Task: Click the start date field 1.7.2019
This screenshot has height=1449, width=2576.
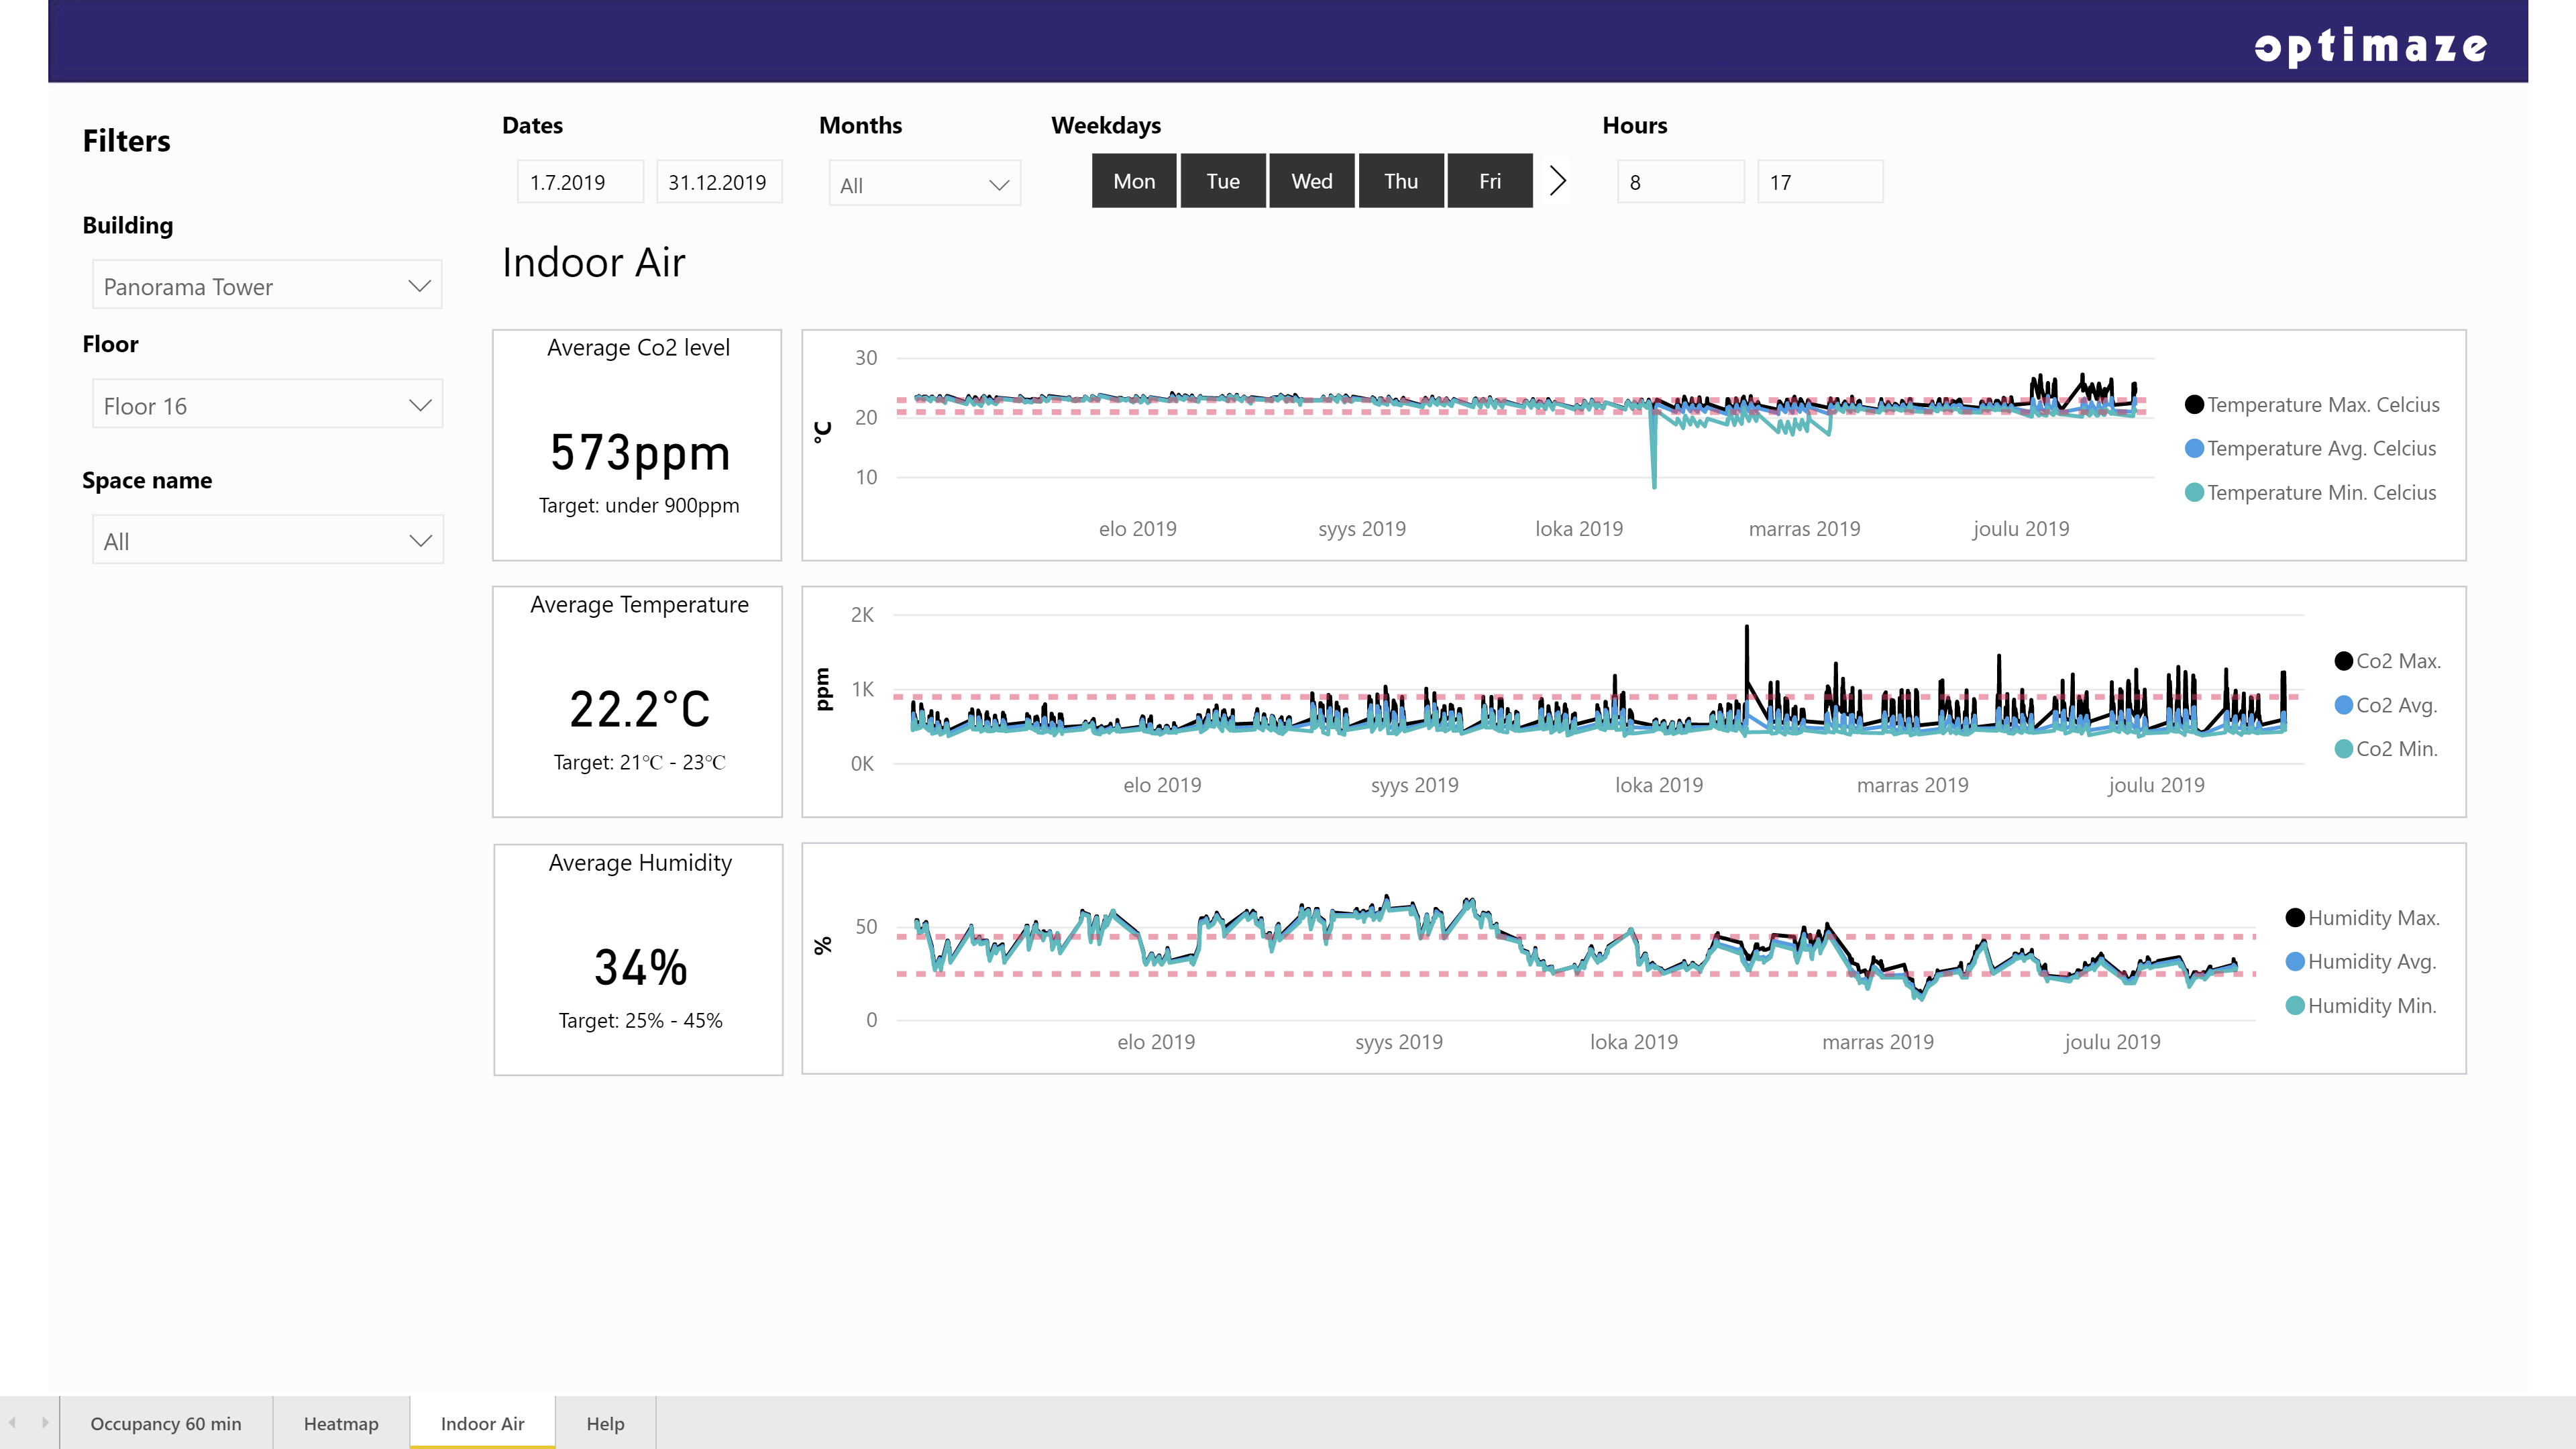Action: tap(579, 183)
